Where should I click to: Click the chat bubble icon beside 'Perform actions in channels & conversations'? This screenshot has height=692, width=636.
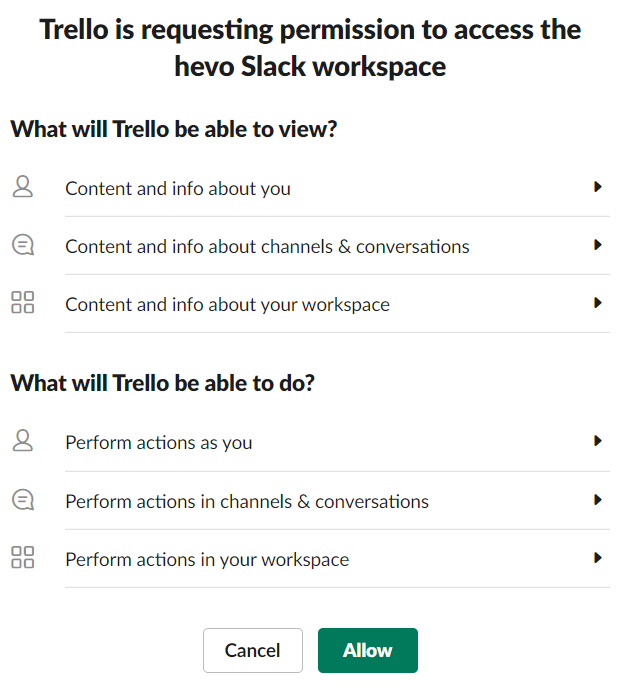point(23,500)
